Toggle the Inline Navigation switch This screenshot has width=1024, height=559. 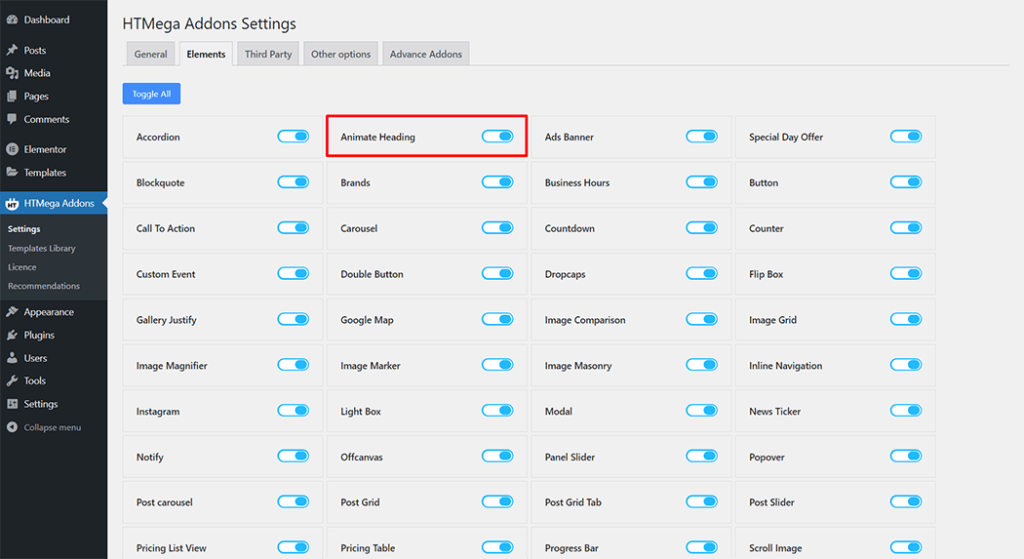click(x=906, y=365)
